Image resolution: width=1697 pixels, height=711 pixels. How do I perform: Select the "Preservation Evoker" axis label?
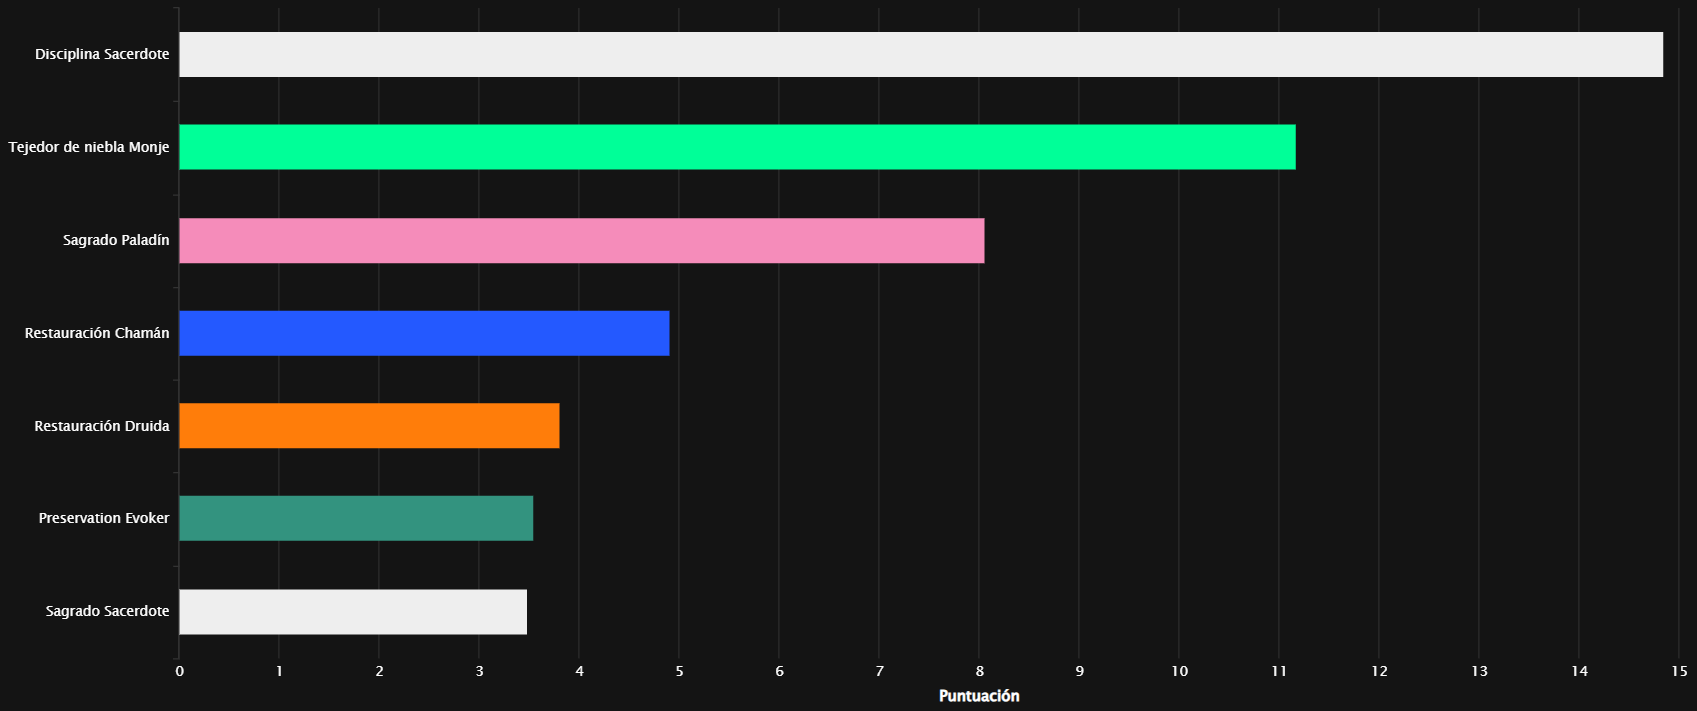104,518
